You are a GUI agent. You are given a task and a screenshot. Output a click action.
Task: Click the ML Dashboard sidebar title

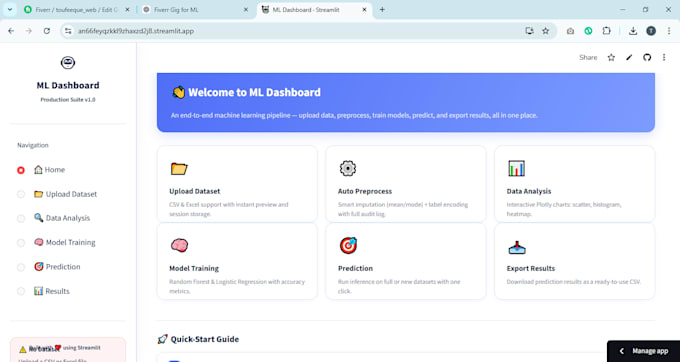68,85
